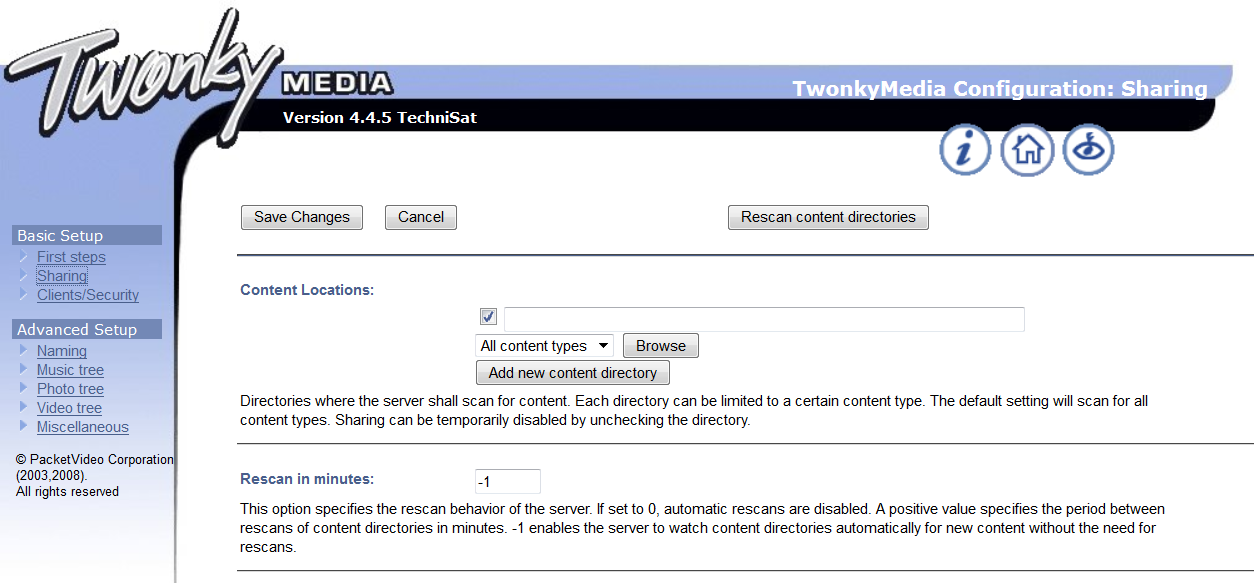Click the round eye-shaped icon beside home
Viewport: 1254px width, 583px height.
1088,150
